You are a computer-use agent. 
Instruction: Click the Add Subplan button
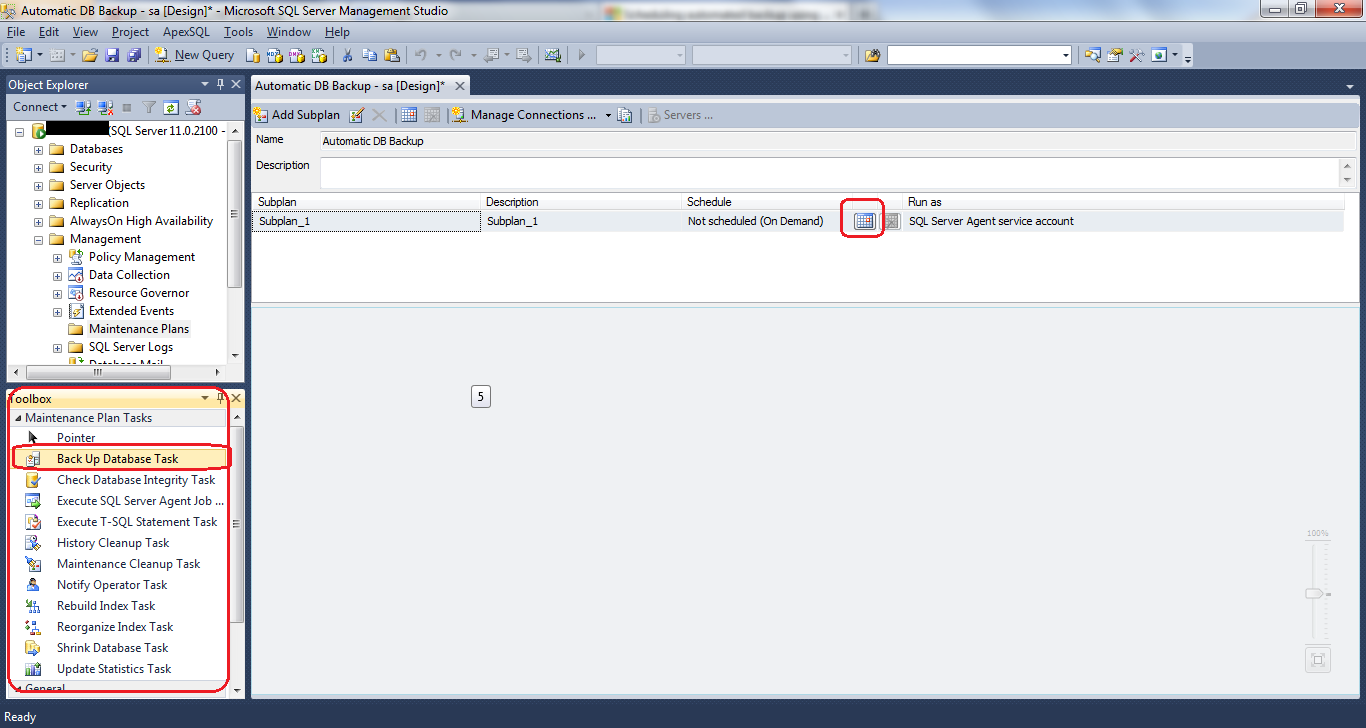click(x=296, y=115)
